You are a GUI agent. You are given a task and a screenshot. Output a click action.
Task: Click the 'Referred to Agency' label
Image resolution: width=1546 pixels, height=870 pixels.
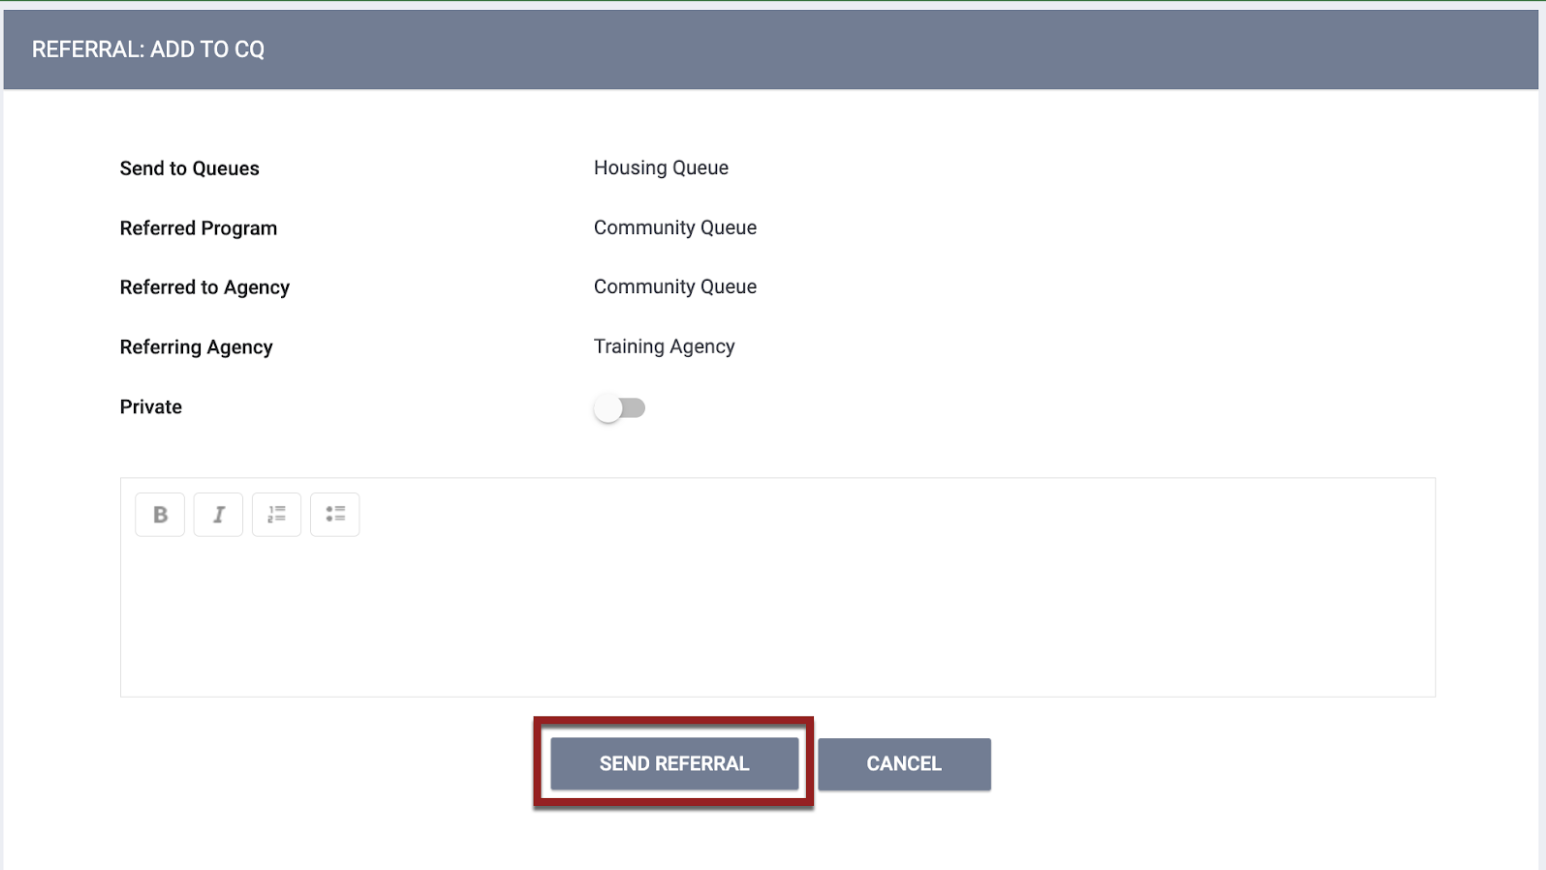click(204, 288)
